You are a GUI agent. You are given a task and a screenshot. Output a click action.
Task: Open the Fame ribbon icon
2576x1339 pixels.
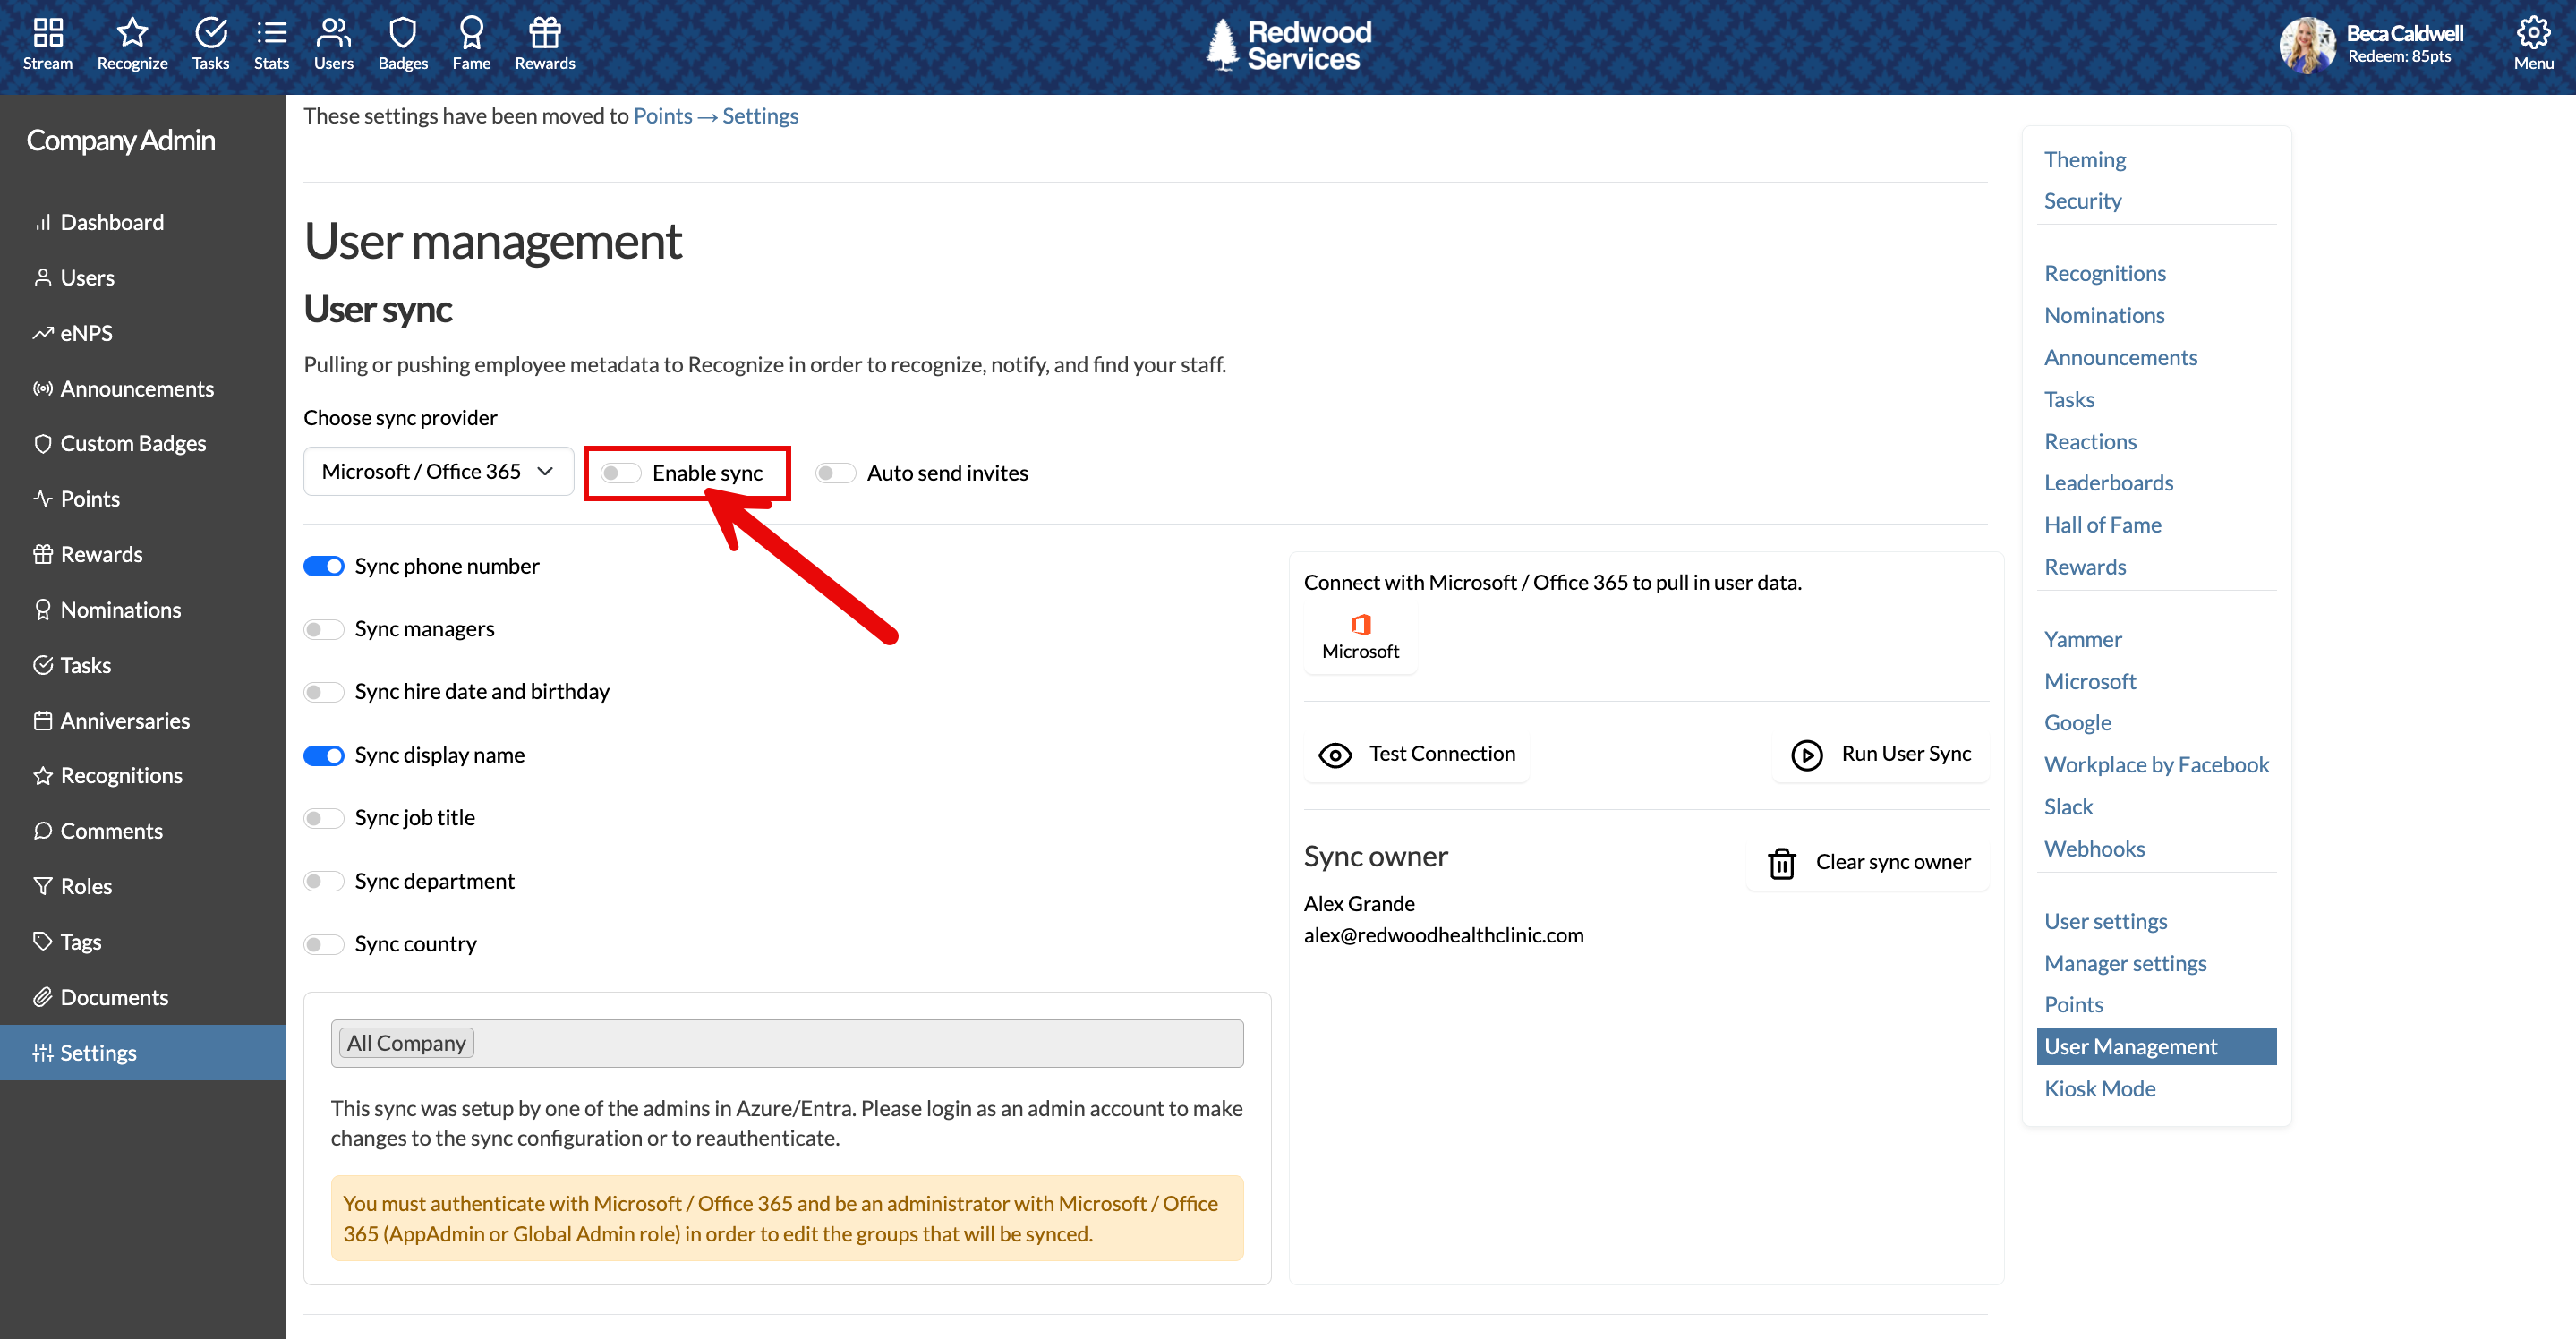coord(471,32)
